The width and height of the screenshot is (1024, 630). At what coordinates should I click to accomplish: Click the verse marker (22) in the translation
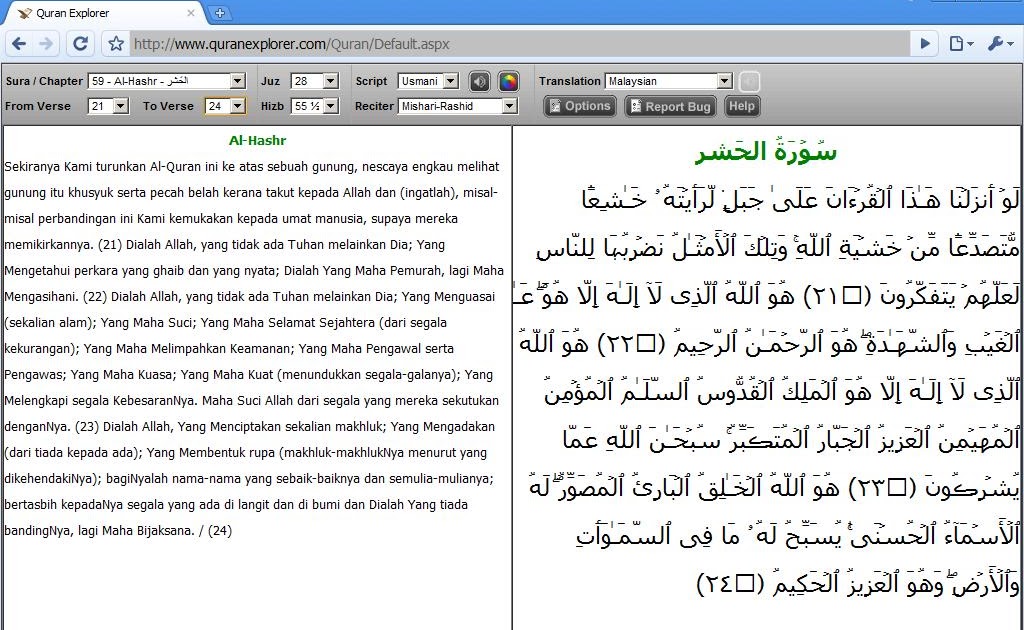click(x=95, y=297)
